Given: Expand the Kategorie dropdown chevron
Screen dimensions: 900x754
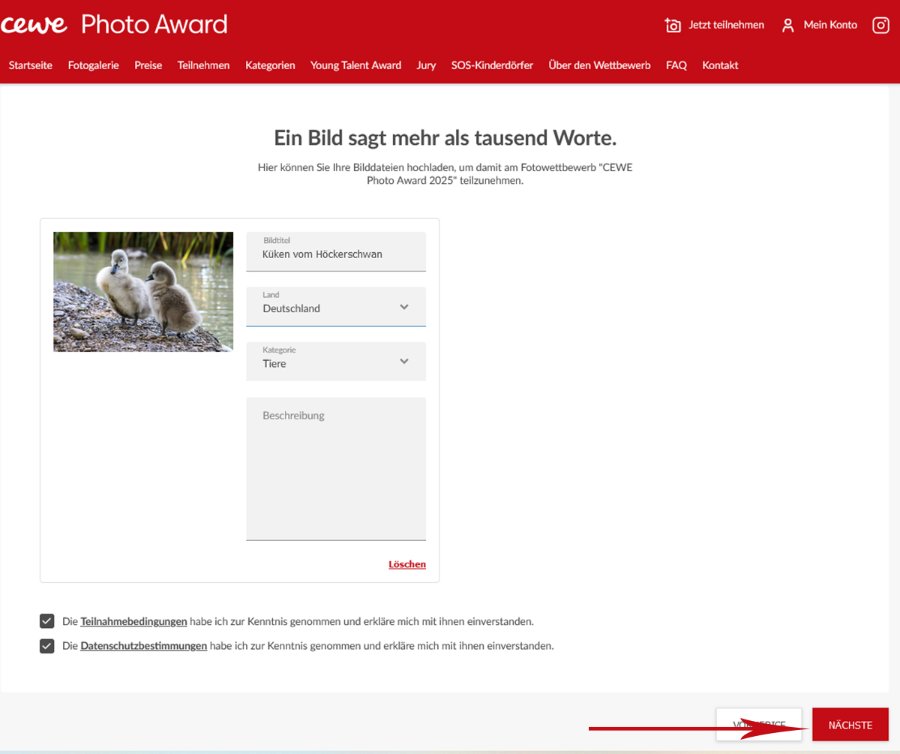Looking at the screenshot, I should pyautogui.click(x=404, y=362).
